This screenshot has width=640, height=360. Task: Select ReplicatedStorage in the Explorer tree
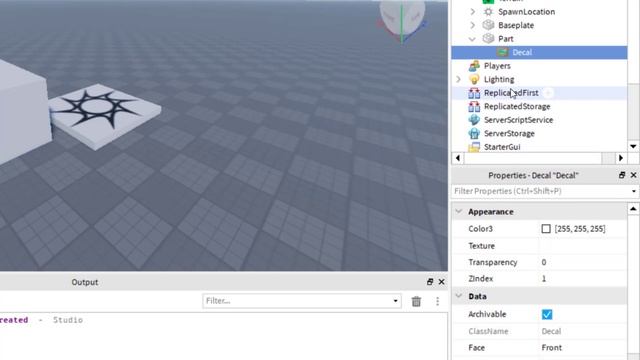click(517, 107)
